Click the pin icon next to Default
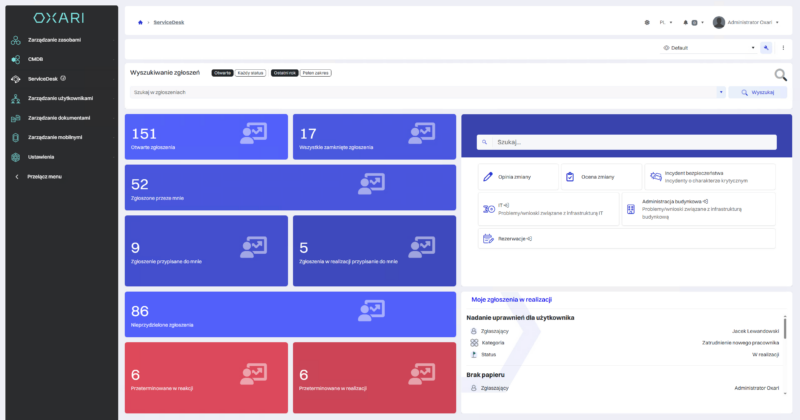Viewport: 800px width, 420px height. 766,47
